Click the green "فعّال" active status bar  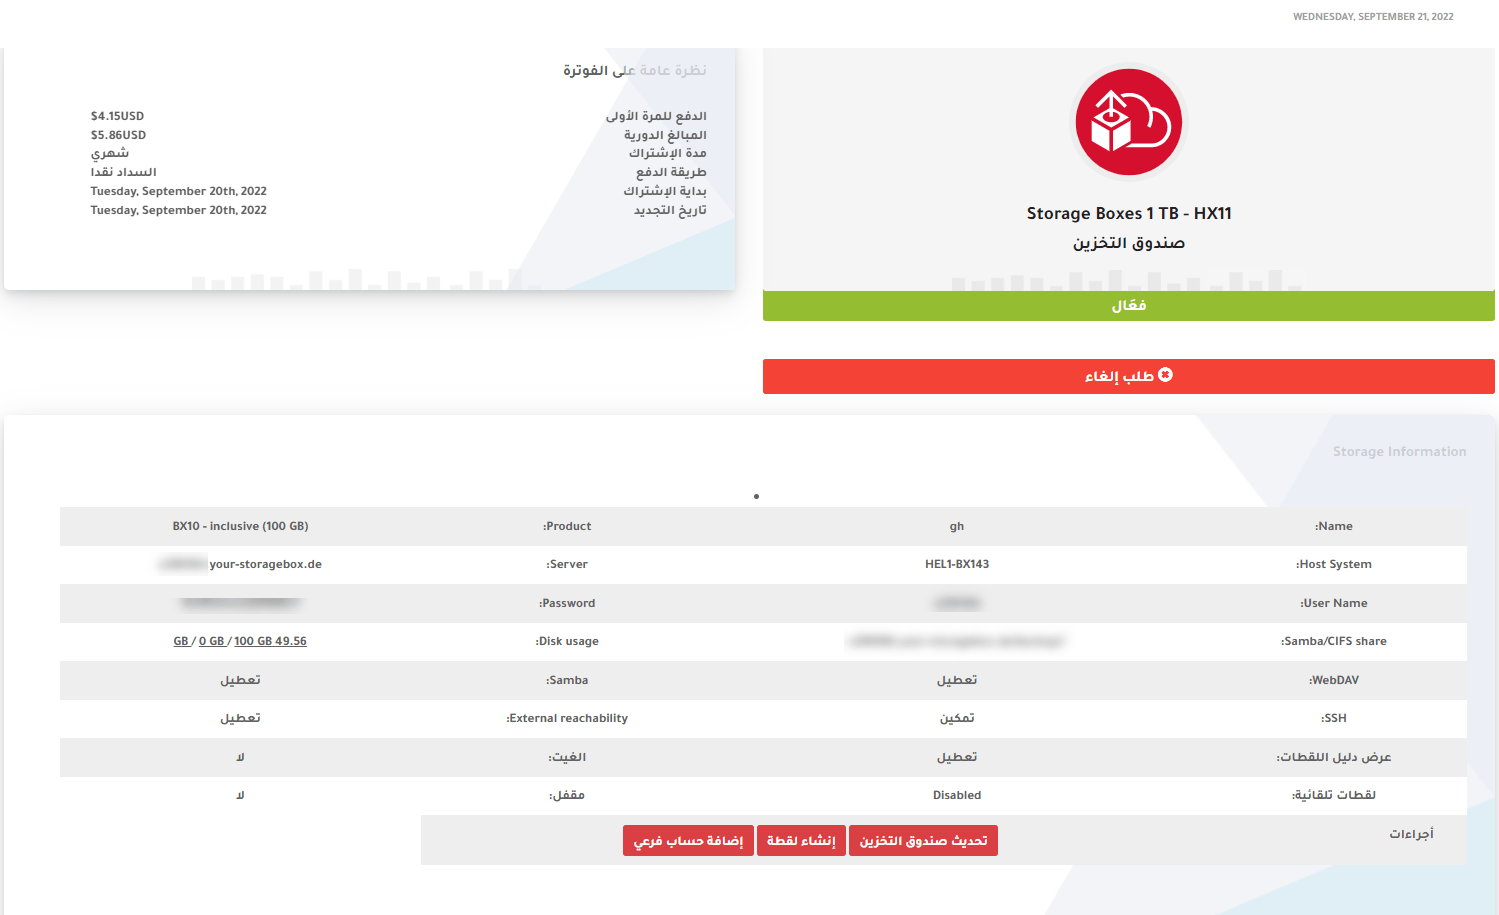[1128, 306]
